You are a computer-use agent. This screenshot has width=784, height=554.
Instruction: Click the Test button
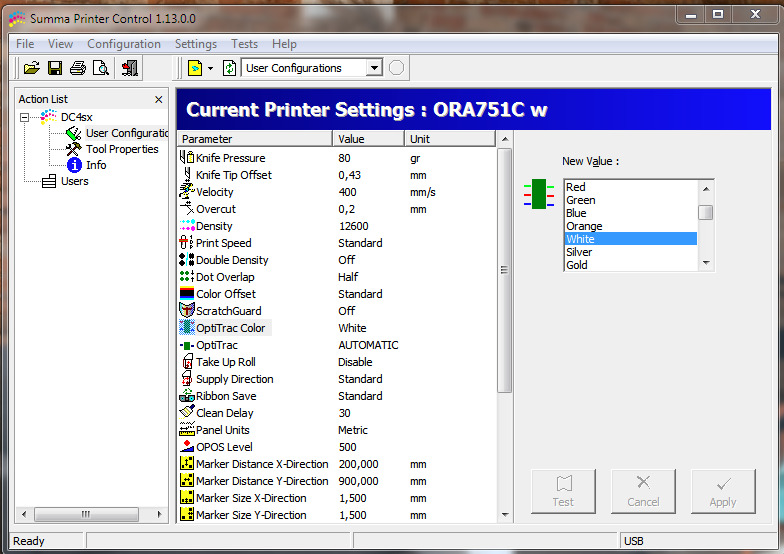coord(564,492)
